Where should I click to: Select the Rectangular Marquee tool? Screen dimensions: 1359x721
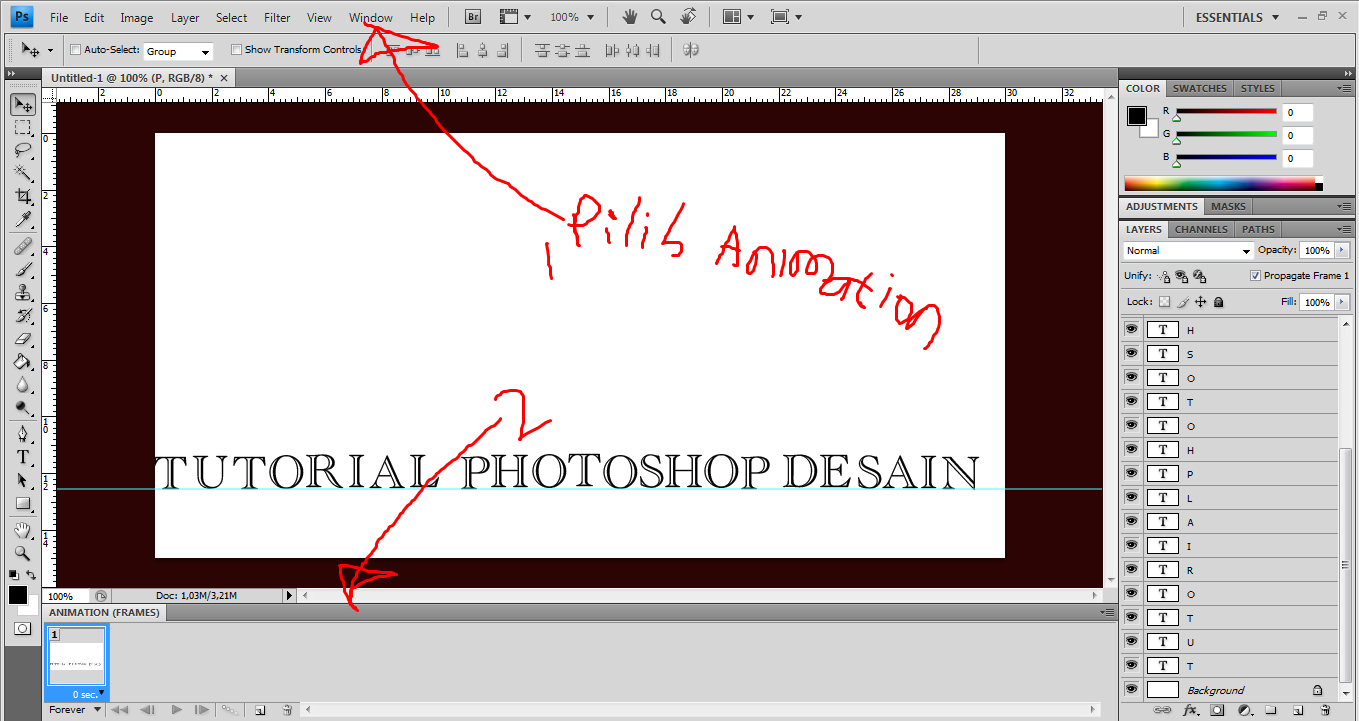coord(23,127)
